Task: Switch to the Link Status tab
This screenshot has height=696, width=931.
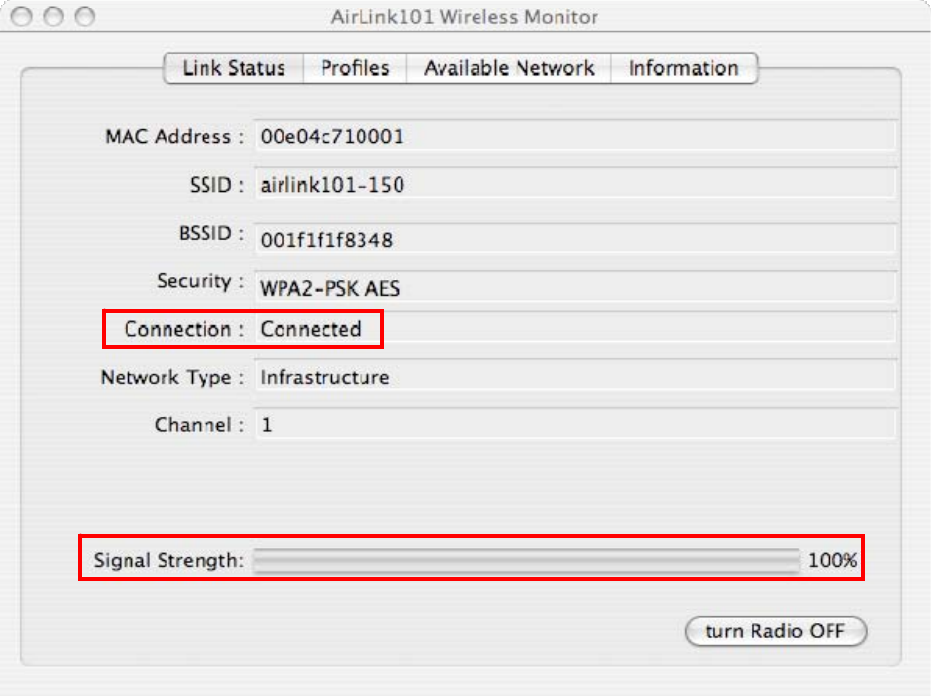Action: (234, 68)
